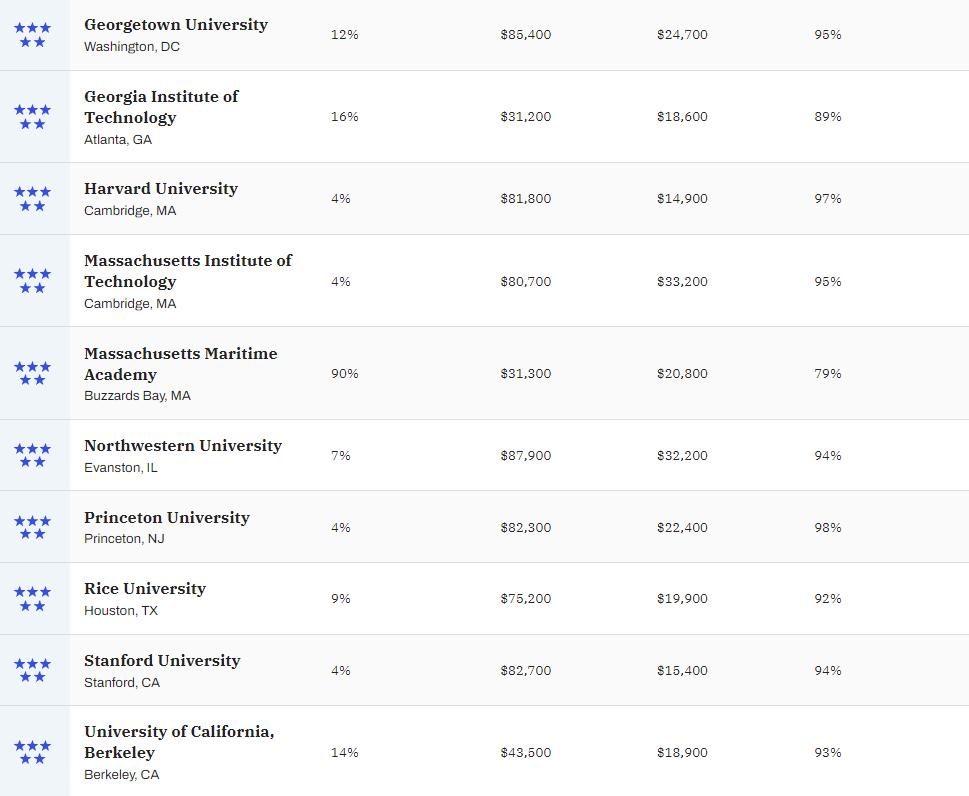
Task: Open the Rice University page
Action: 145,589
